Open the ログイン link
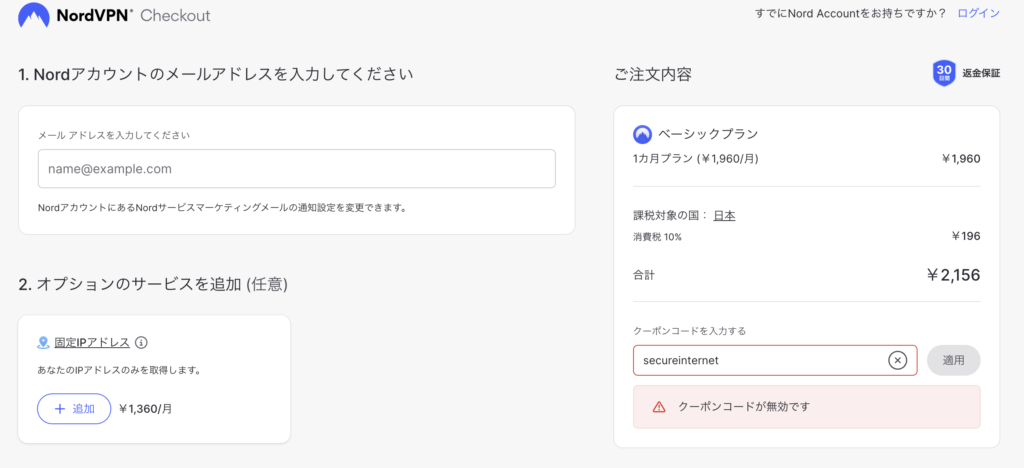This screenshot has height=468, width=1024. [978, 13]
